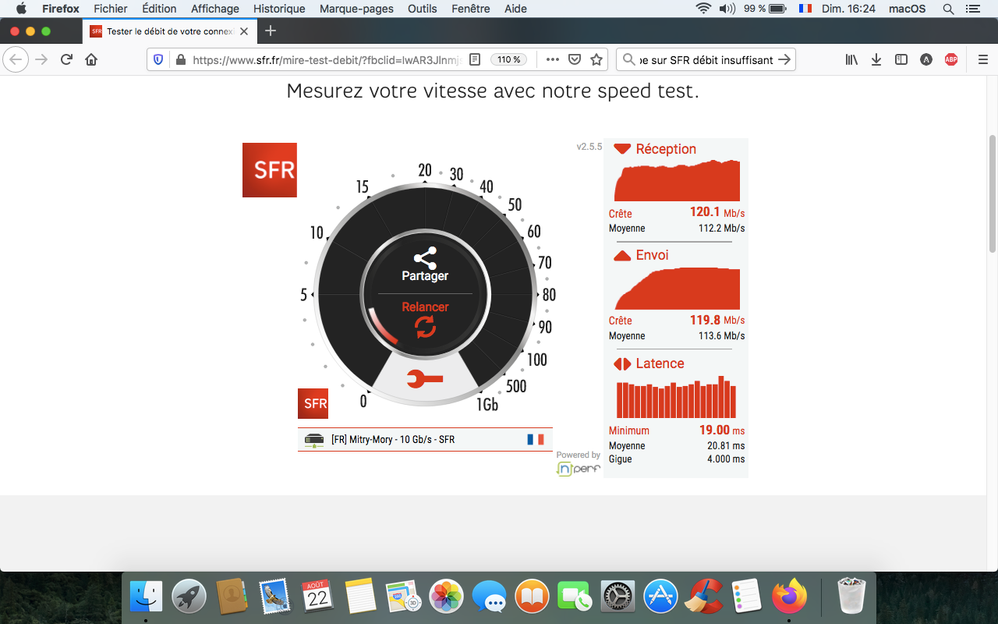Bookmark this page with the star icon
This screenshot has width=998, height=624.
(597, 60)
